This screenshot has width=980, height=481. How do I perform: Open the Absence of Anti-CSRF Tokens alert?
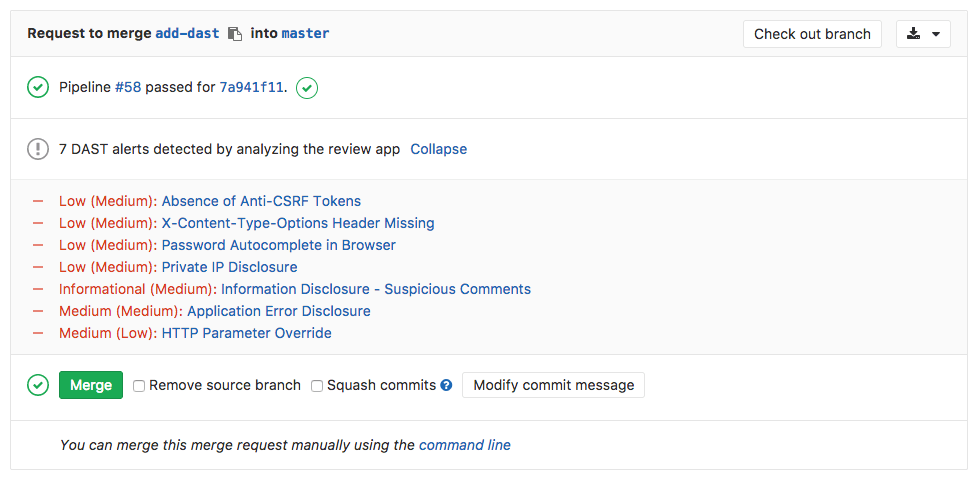tap(261, 201)
